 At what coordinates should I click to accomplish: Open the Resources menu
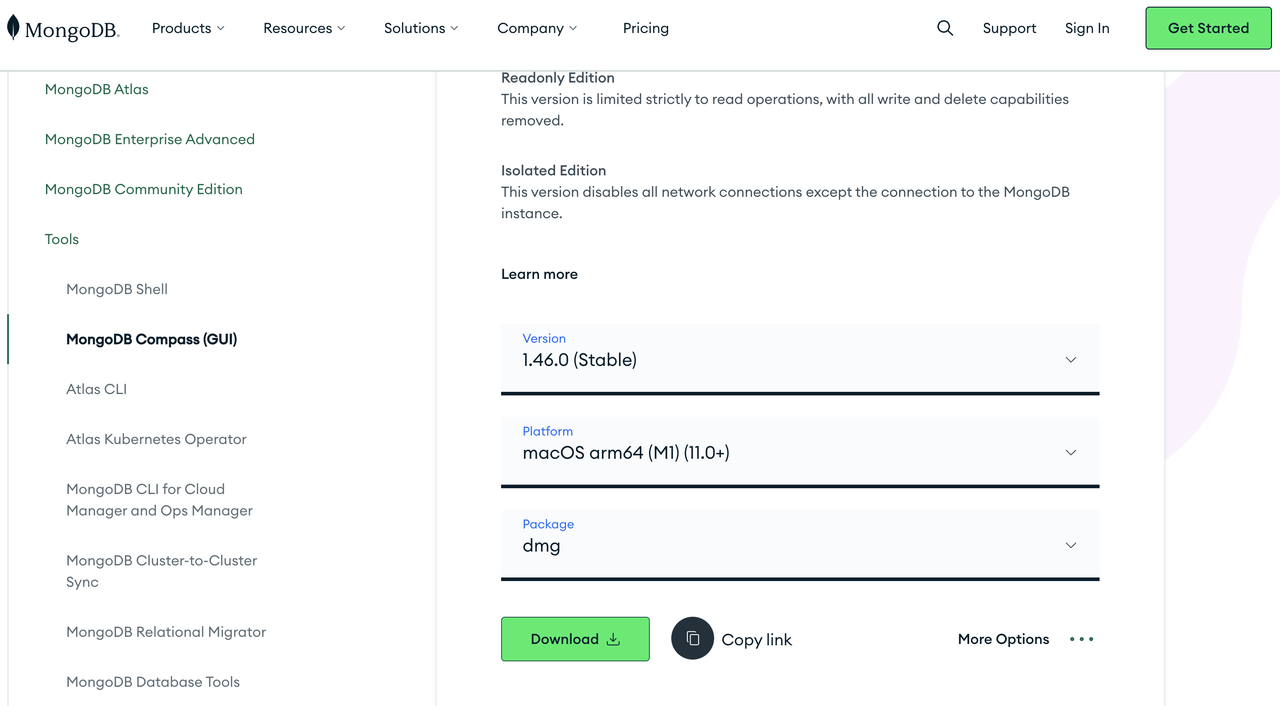(304, 28)
